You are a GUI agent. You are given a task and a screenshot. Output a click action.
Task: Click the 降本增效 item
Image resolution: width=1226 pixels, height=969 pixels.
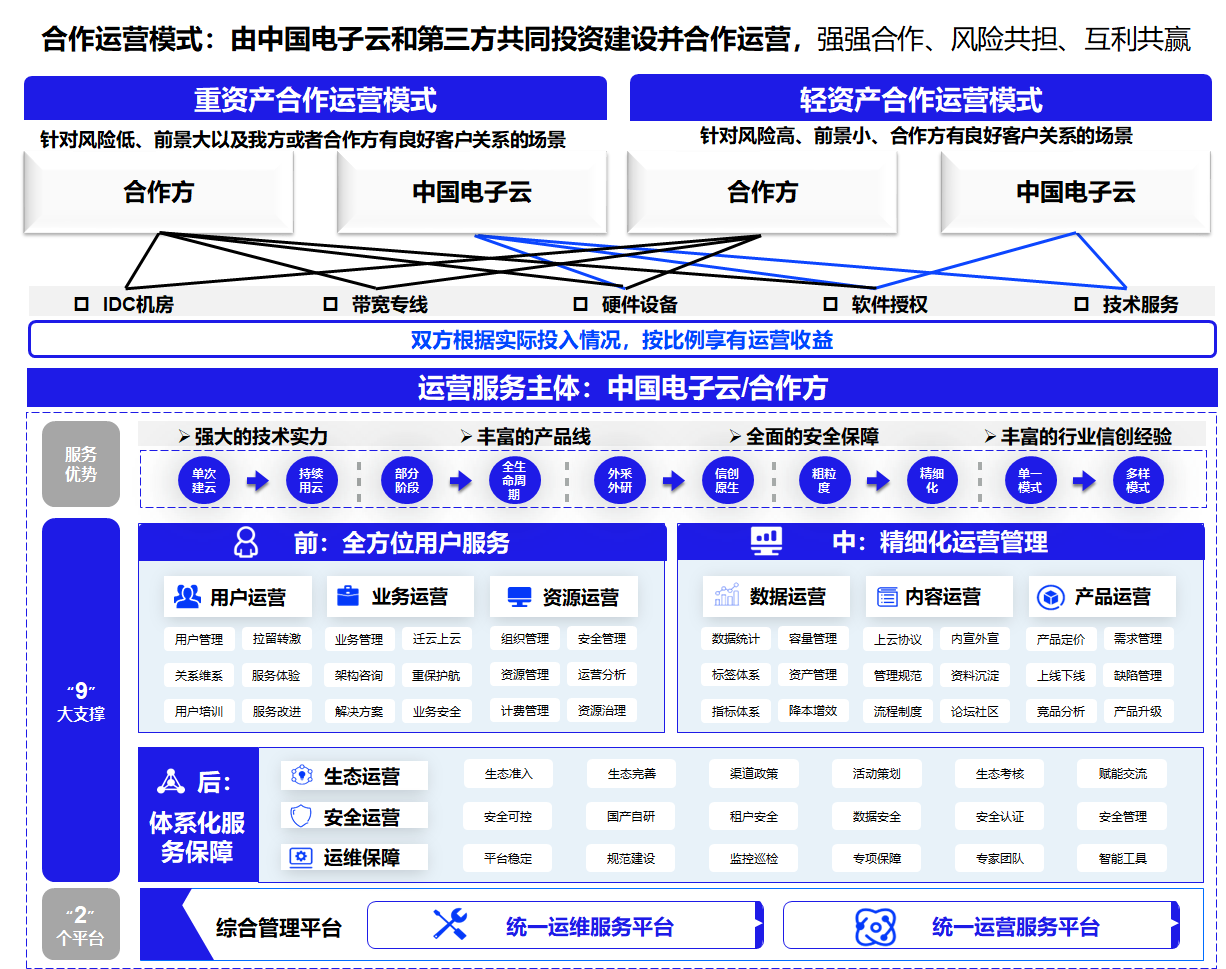(x=813, y=711)
